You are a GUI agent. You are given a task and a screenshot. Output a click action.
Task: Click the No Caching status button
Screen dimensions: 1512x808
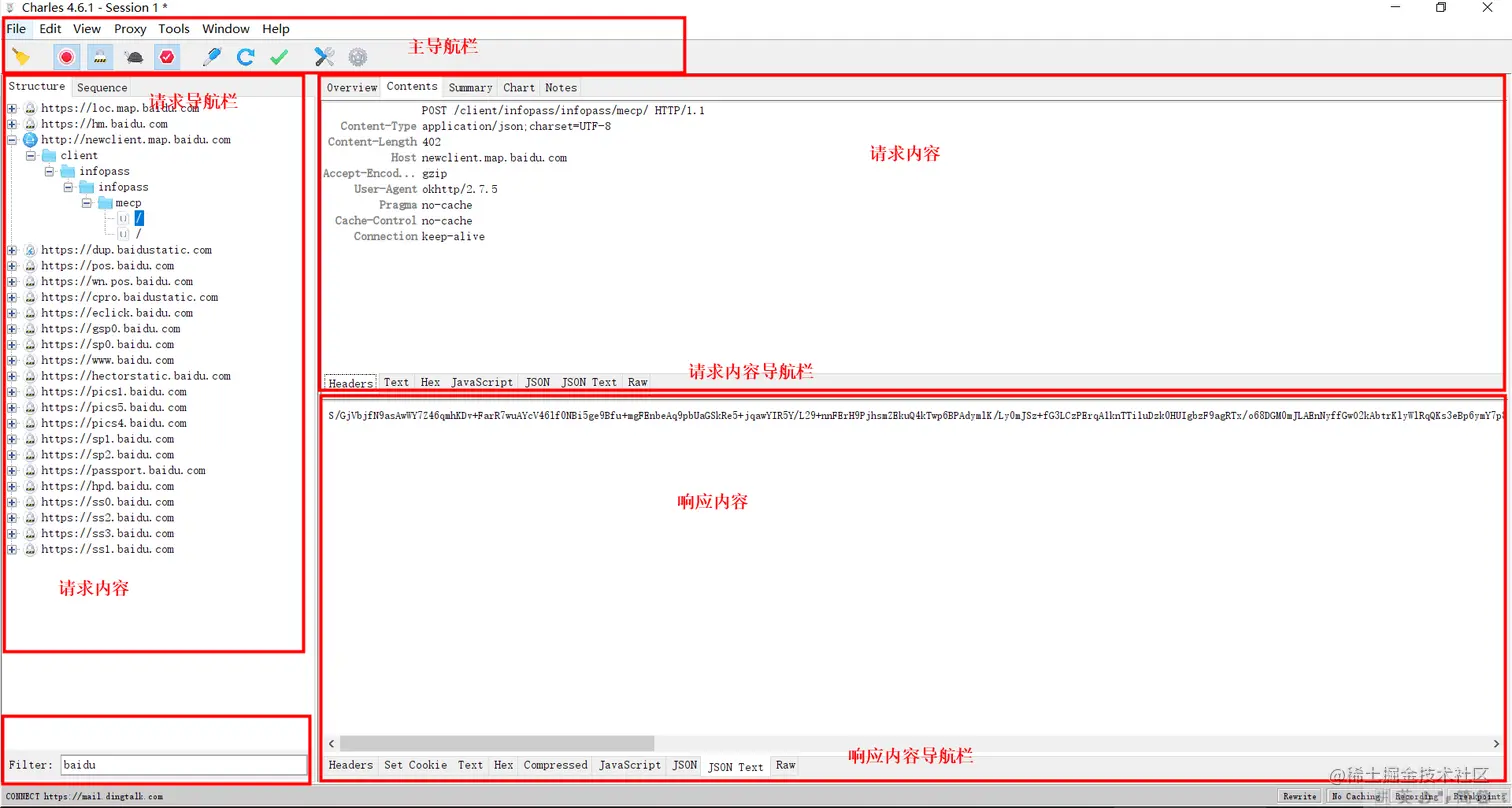[1356, 797]
